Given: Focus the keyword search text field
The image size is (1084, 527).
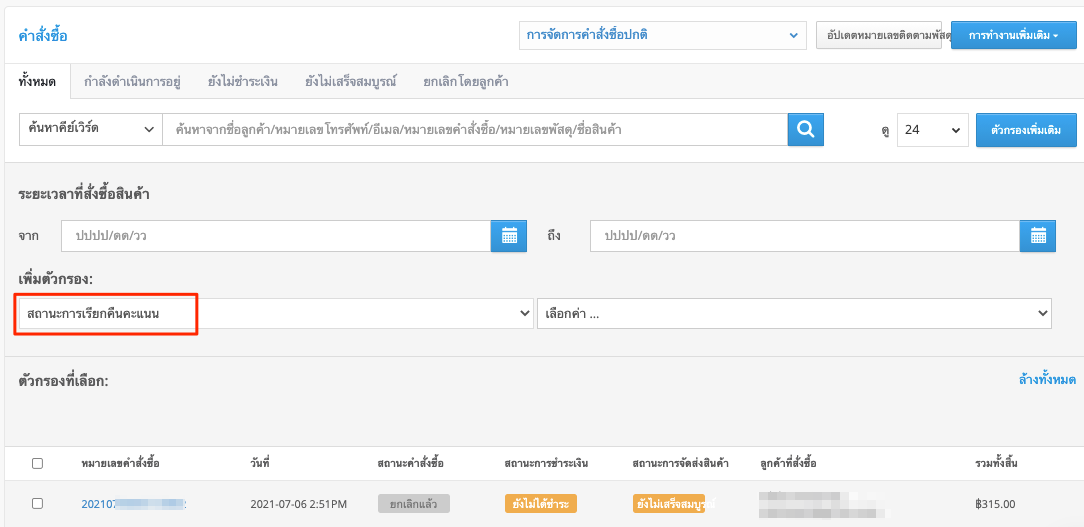Looking at the screenshot, I should coord(475,129).
